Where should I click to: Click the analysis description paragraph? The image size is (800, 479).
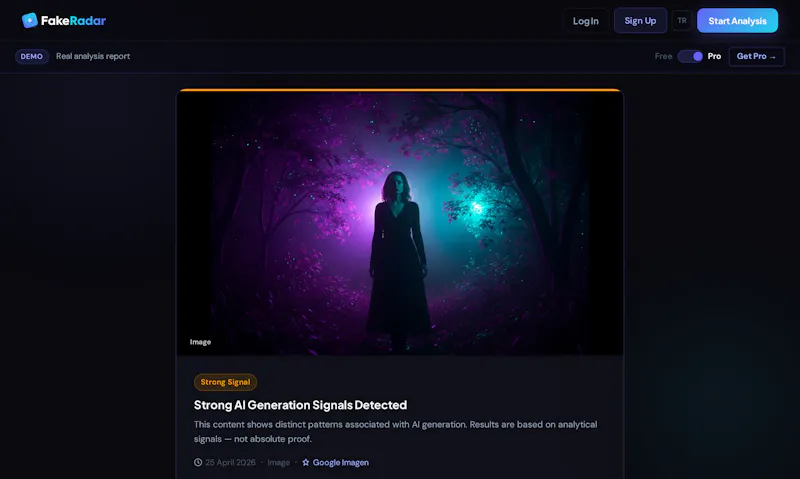coord(395,432)
